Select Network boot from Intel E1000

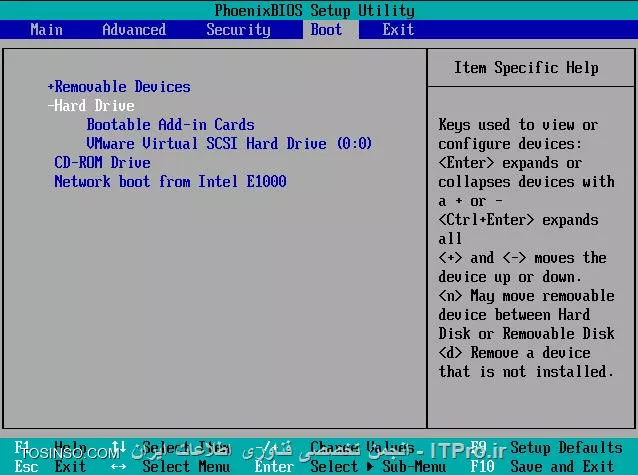point(170,182)
